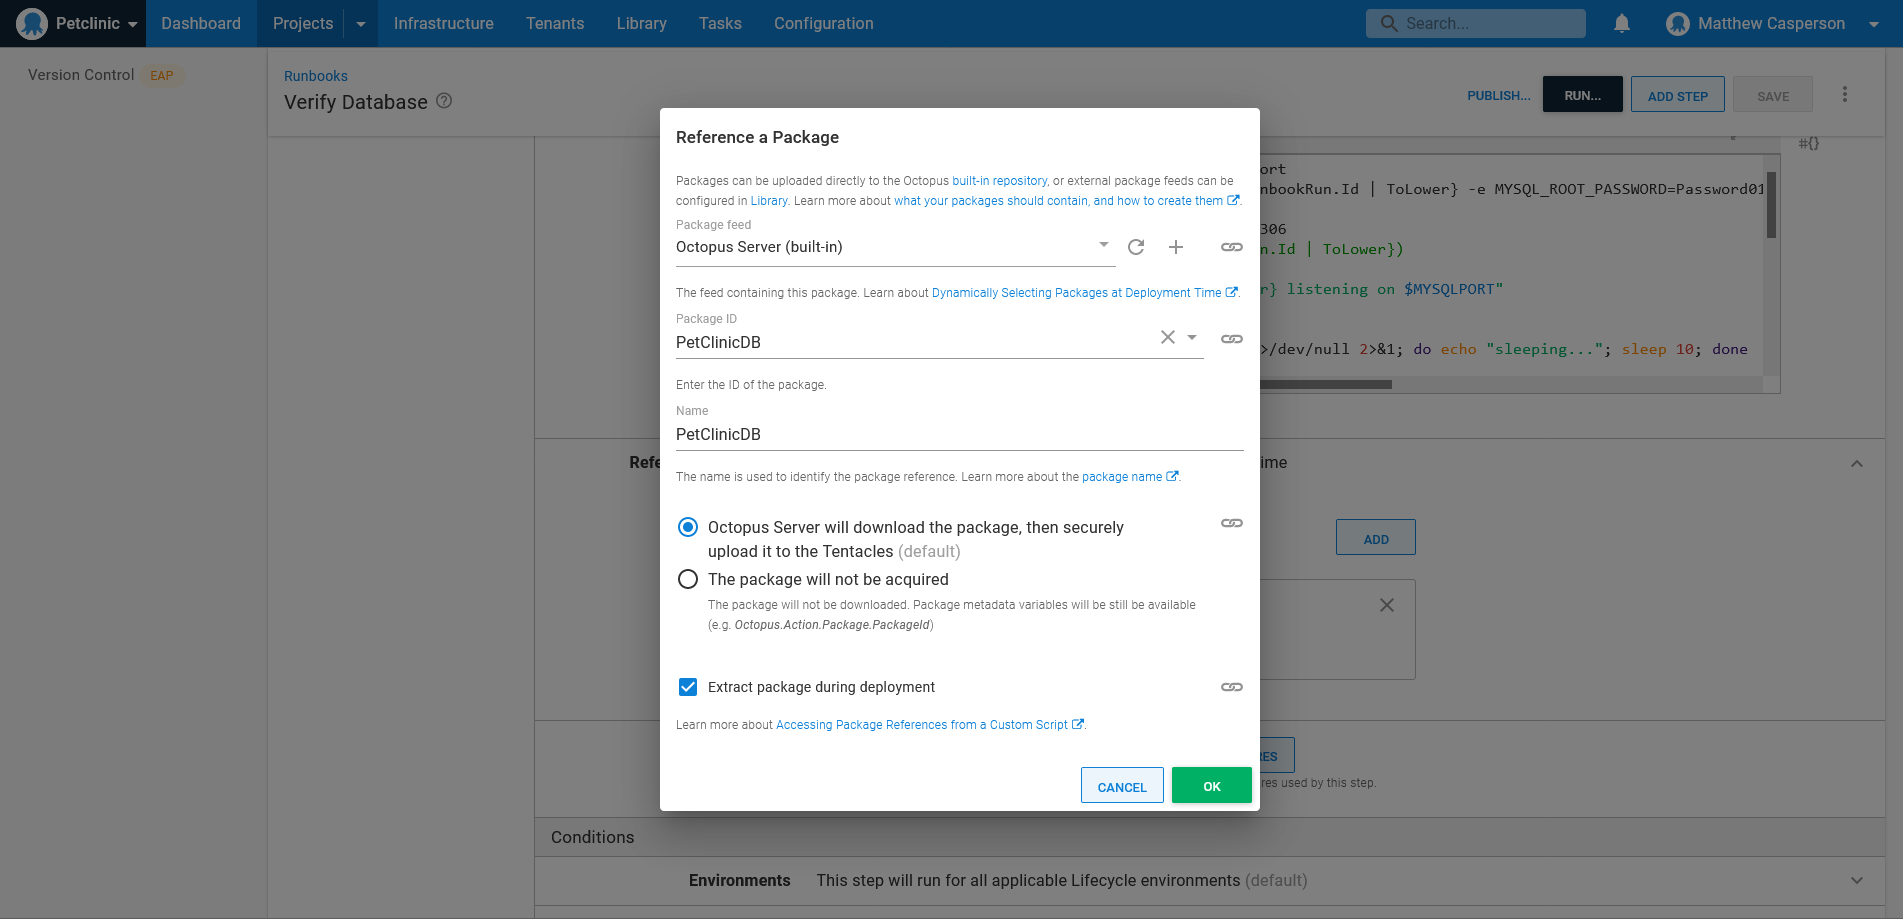Collapse the Environments conditions section
This screenshot has height=919, width=1903.
pyautogui.click(x=1857, y=880)
